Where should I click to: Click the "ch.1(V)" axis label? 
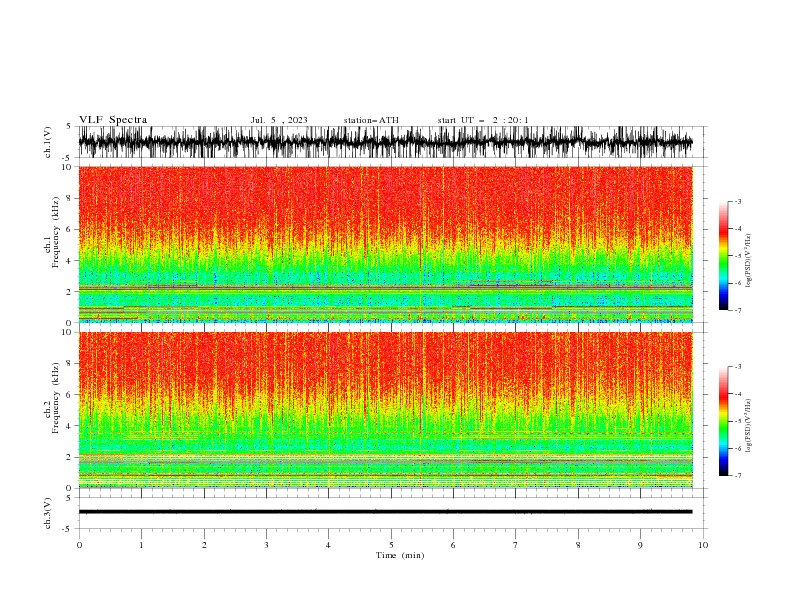tap(48, 142)
